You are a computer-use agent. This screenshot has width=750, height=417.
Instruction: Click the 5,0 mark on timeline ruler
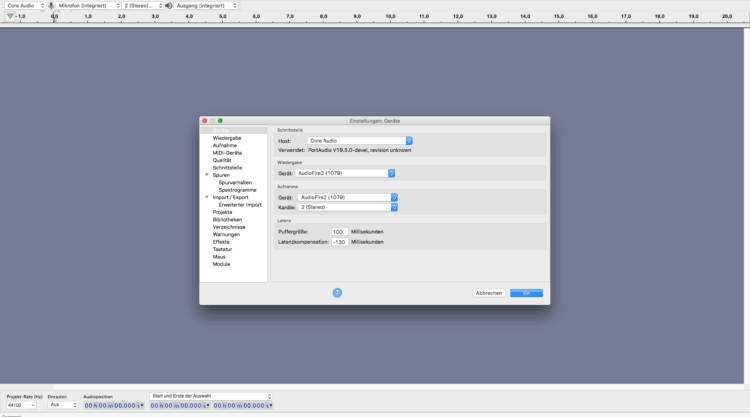tap(222, 16)
